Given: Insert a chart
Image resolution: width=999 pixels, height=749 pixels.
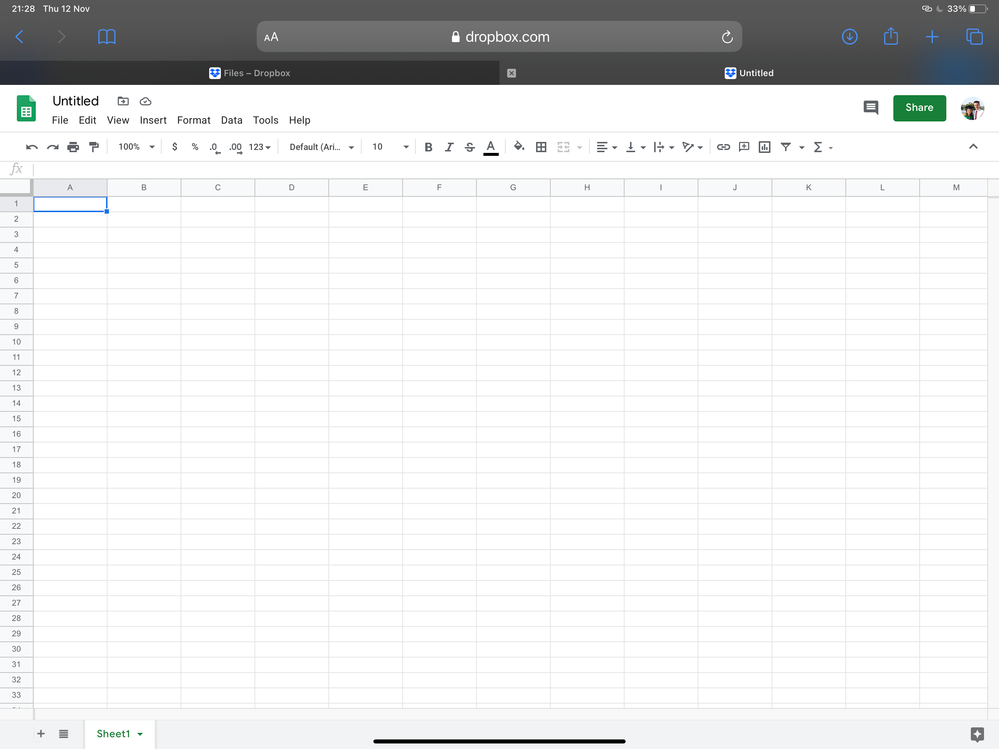Looking at the screenshot, I should click(765, 147).
